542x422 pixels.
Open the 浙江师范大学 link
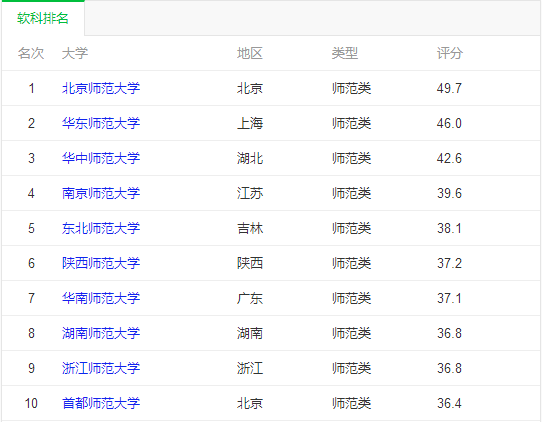point(101,368)
